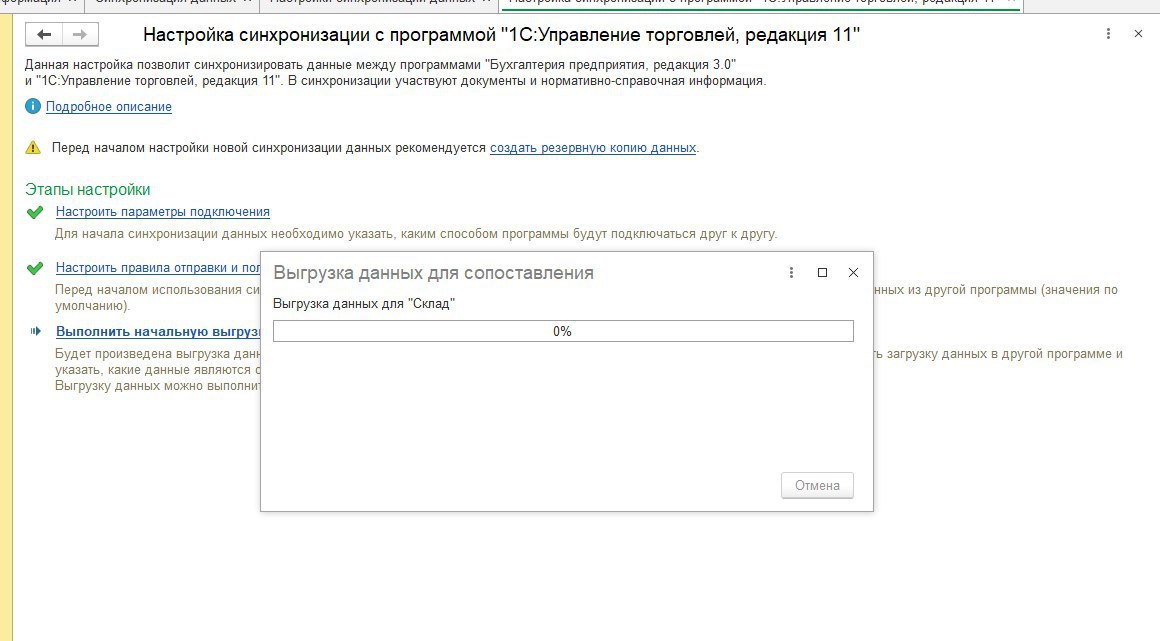Click the arrow icon beside Выполнить начальную выгрузку
Screen dimensions: 1160x641
coord(35,331)
